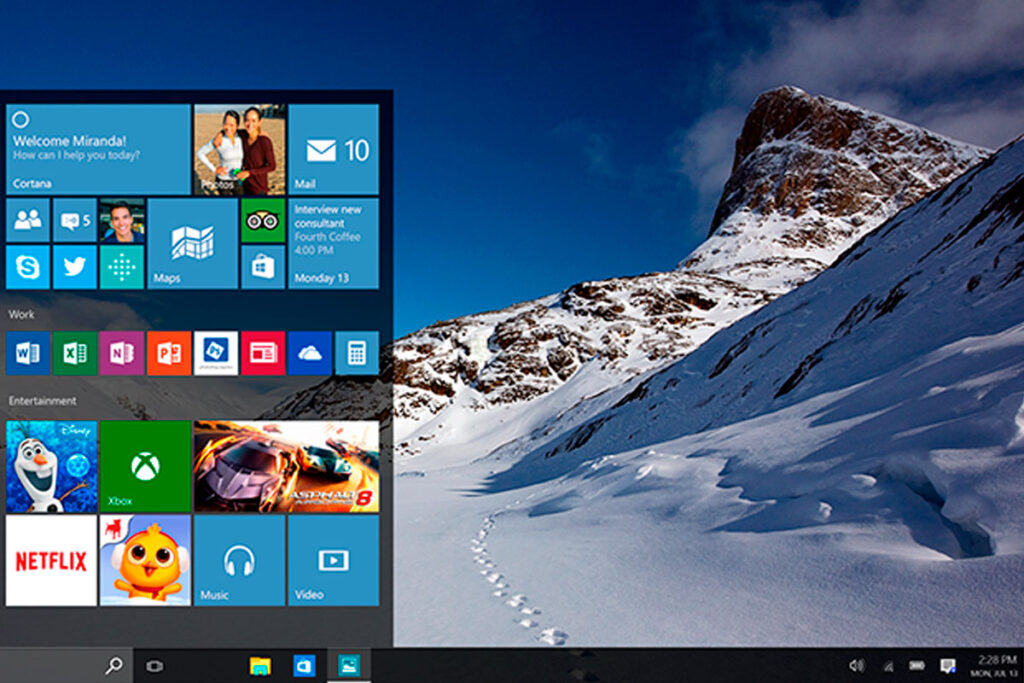Open File Explorer from the taskbar
The width and height of the screenshot is (1024, 683).
pyautogui.click(x=260, y=665)
